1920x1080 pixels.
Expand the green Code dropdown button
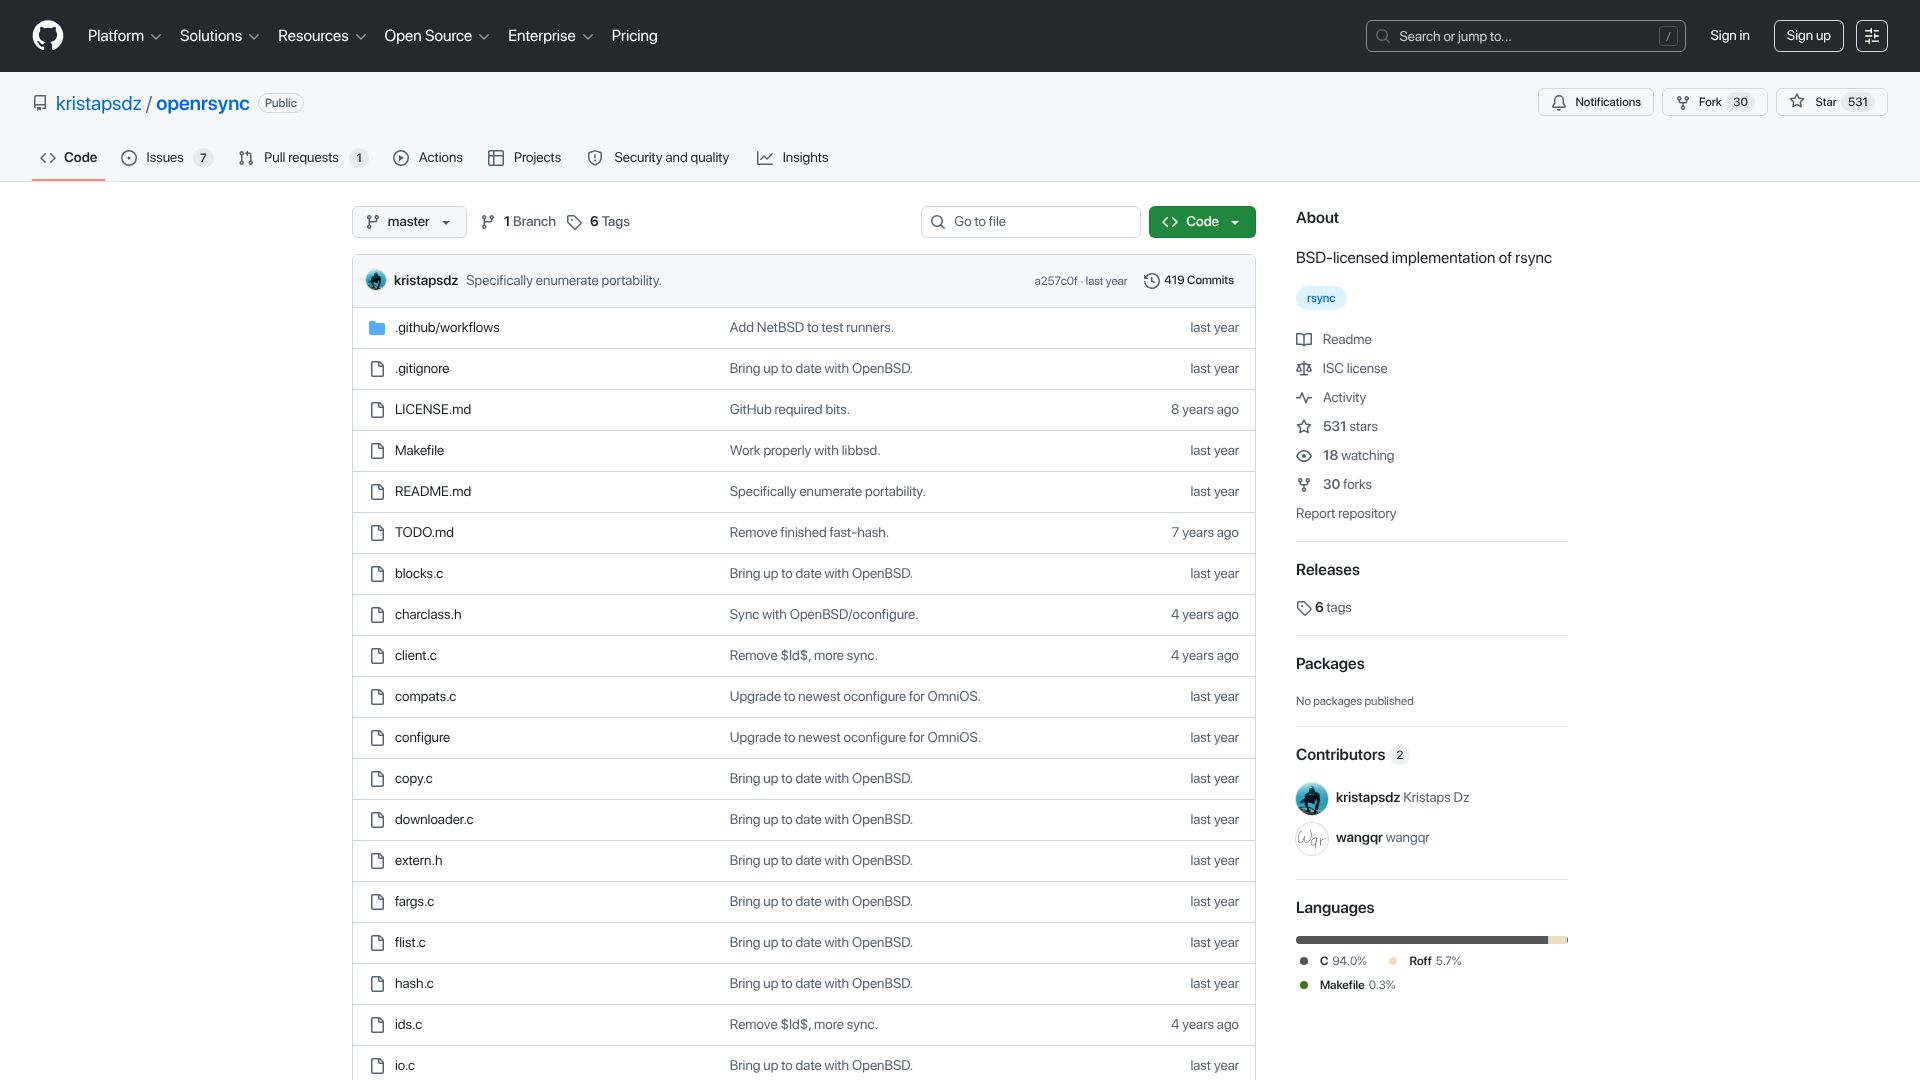point(1202,222)
